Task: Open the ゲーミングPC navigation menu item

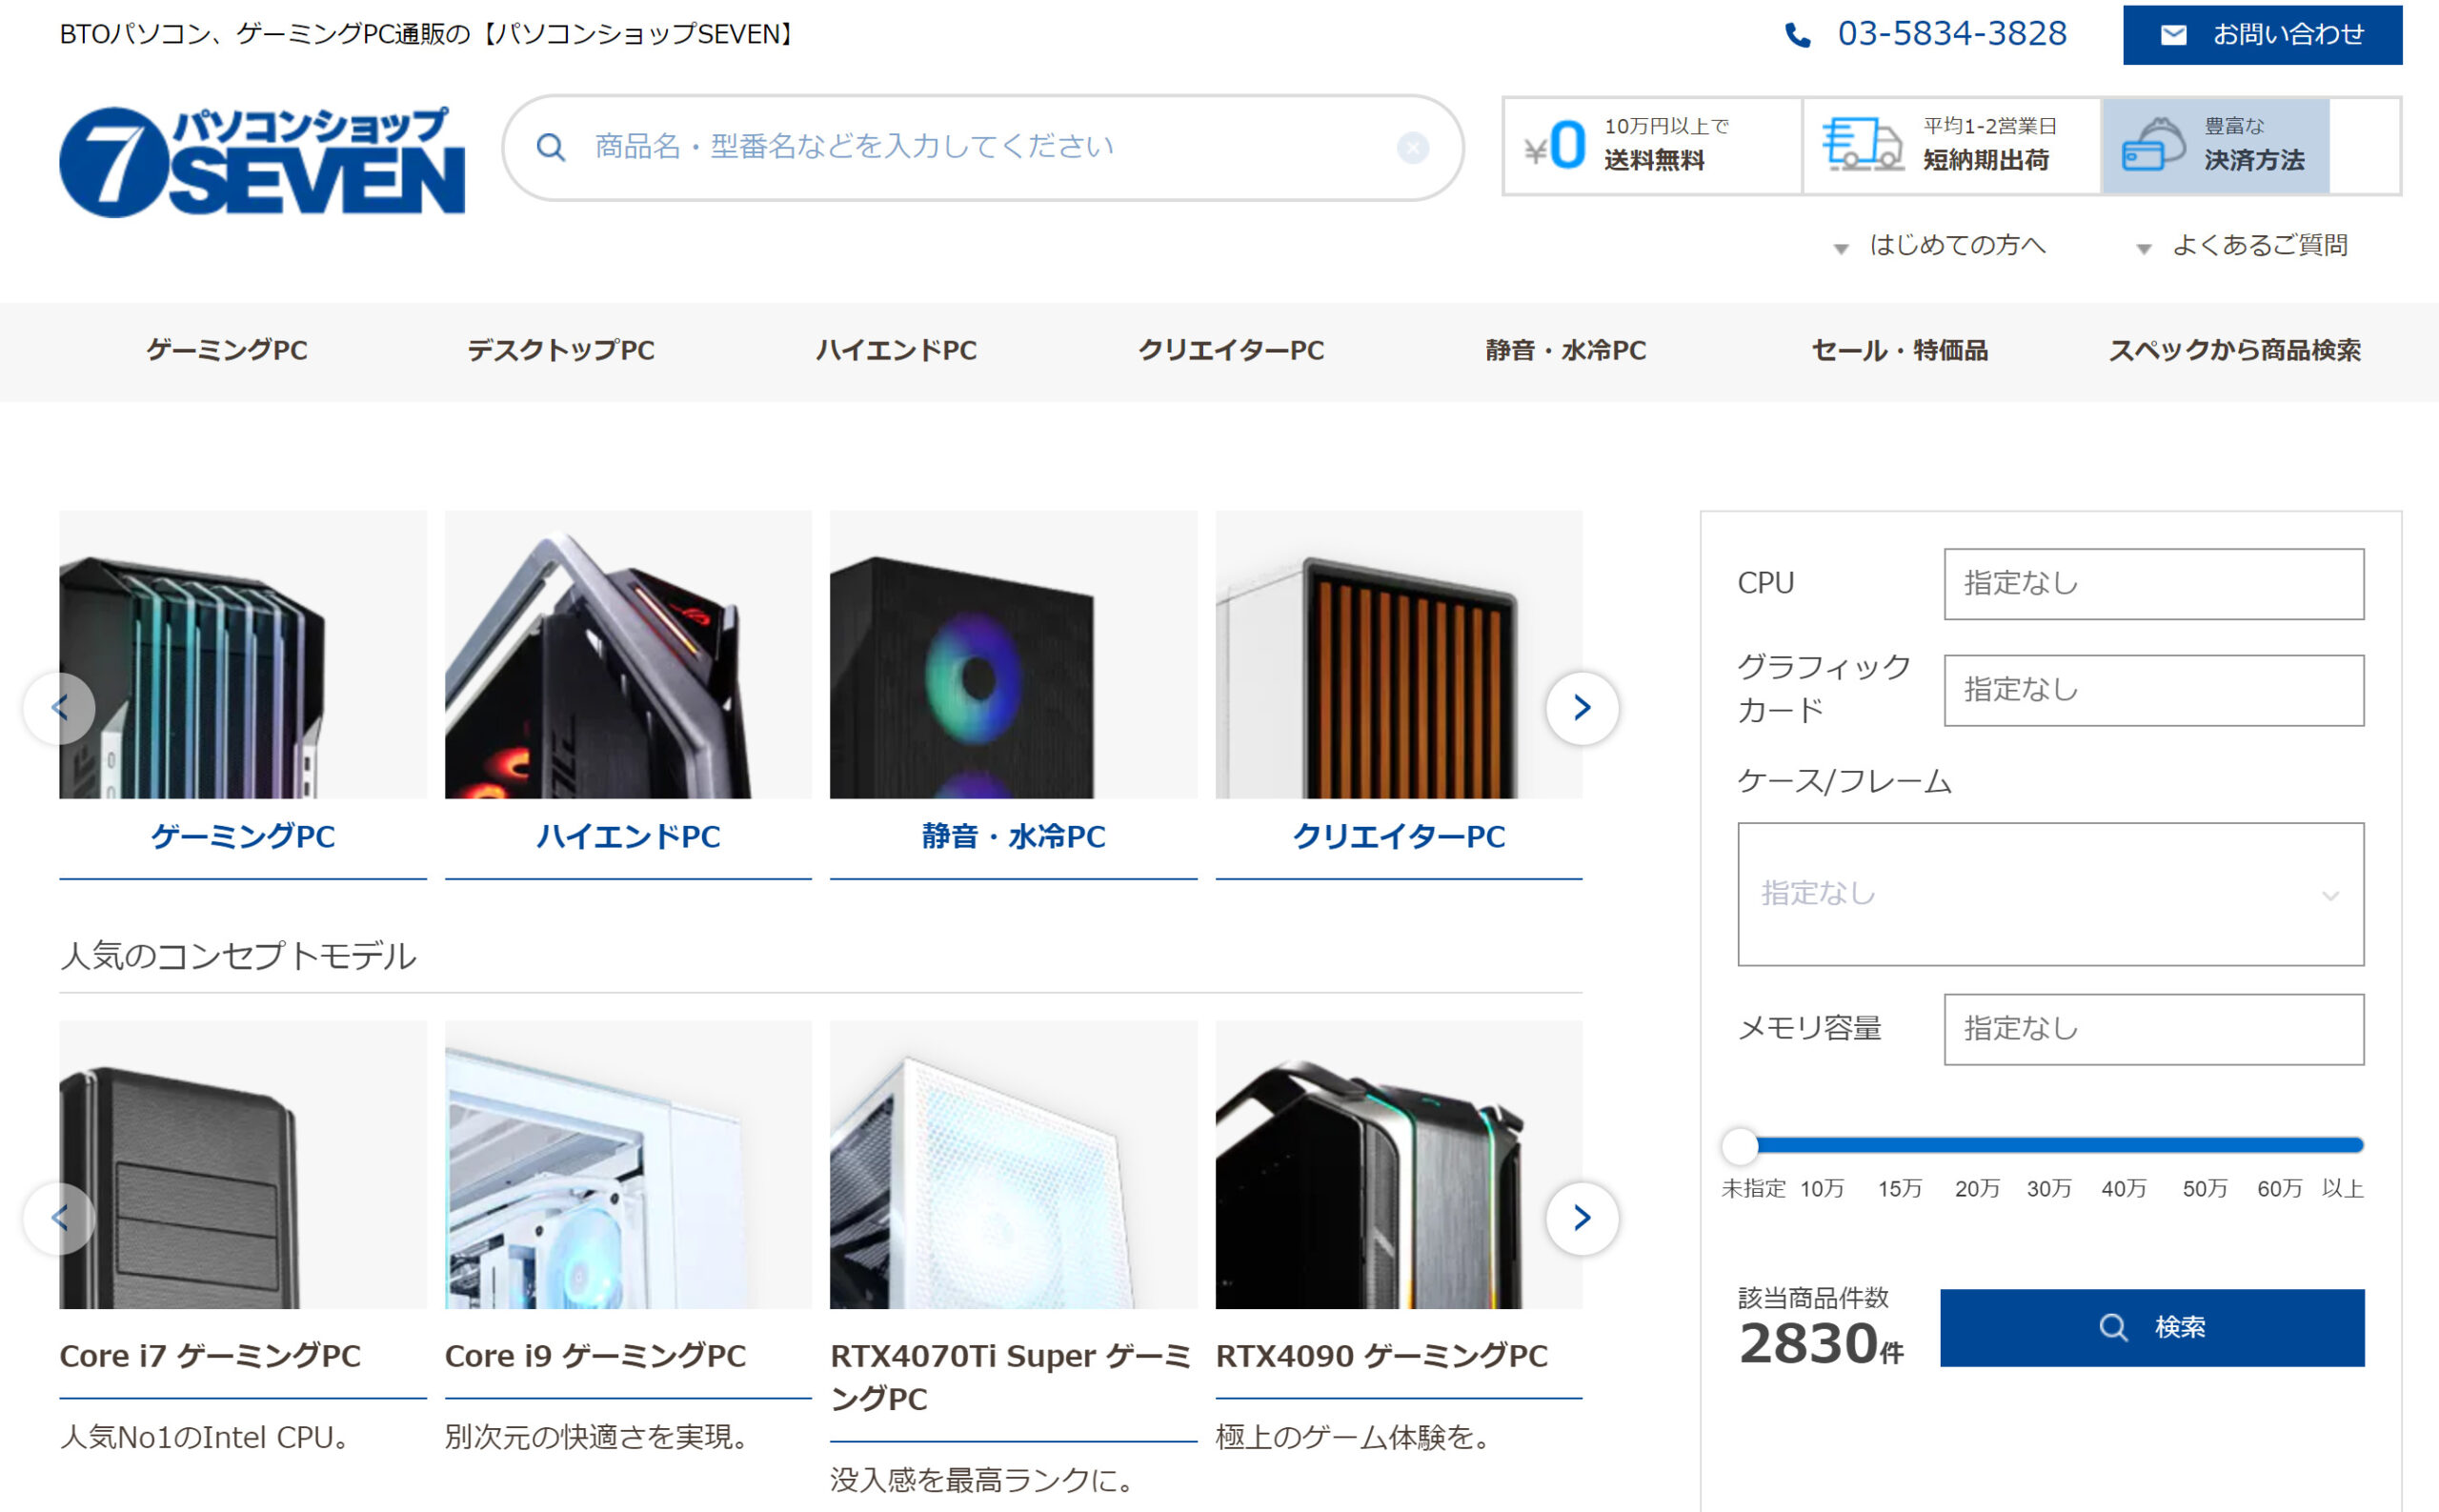Action: [227, 351]
